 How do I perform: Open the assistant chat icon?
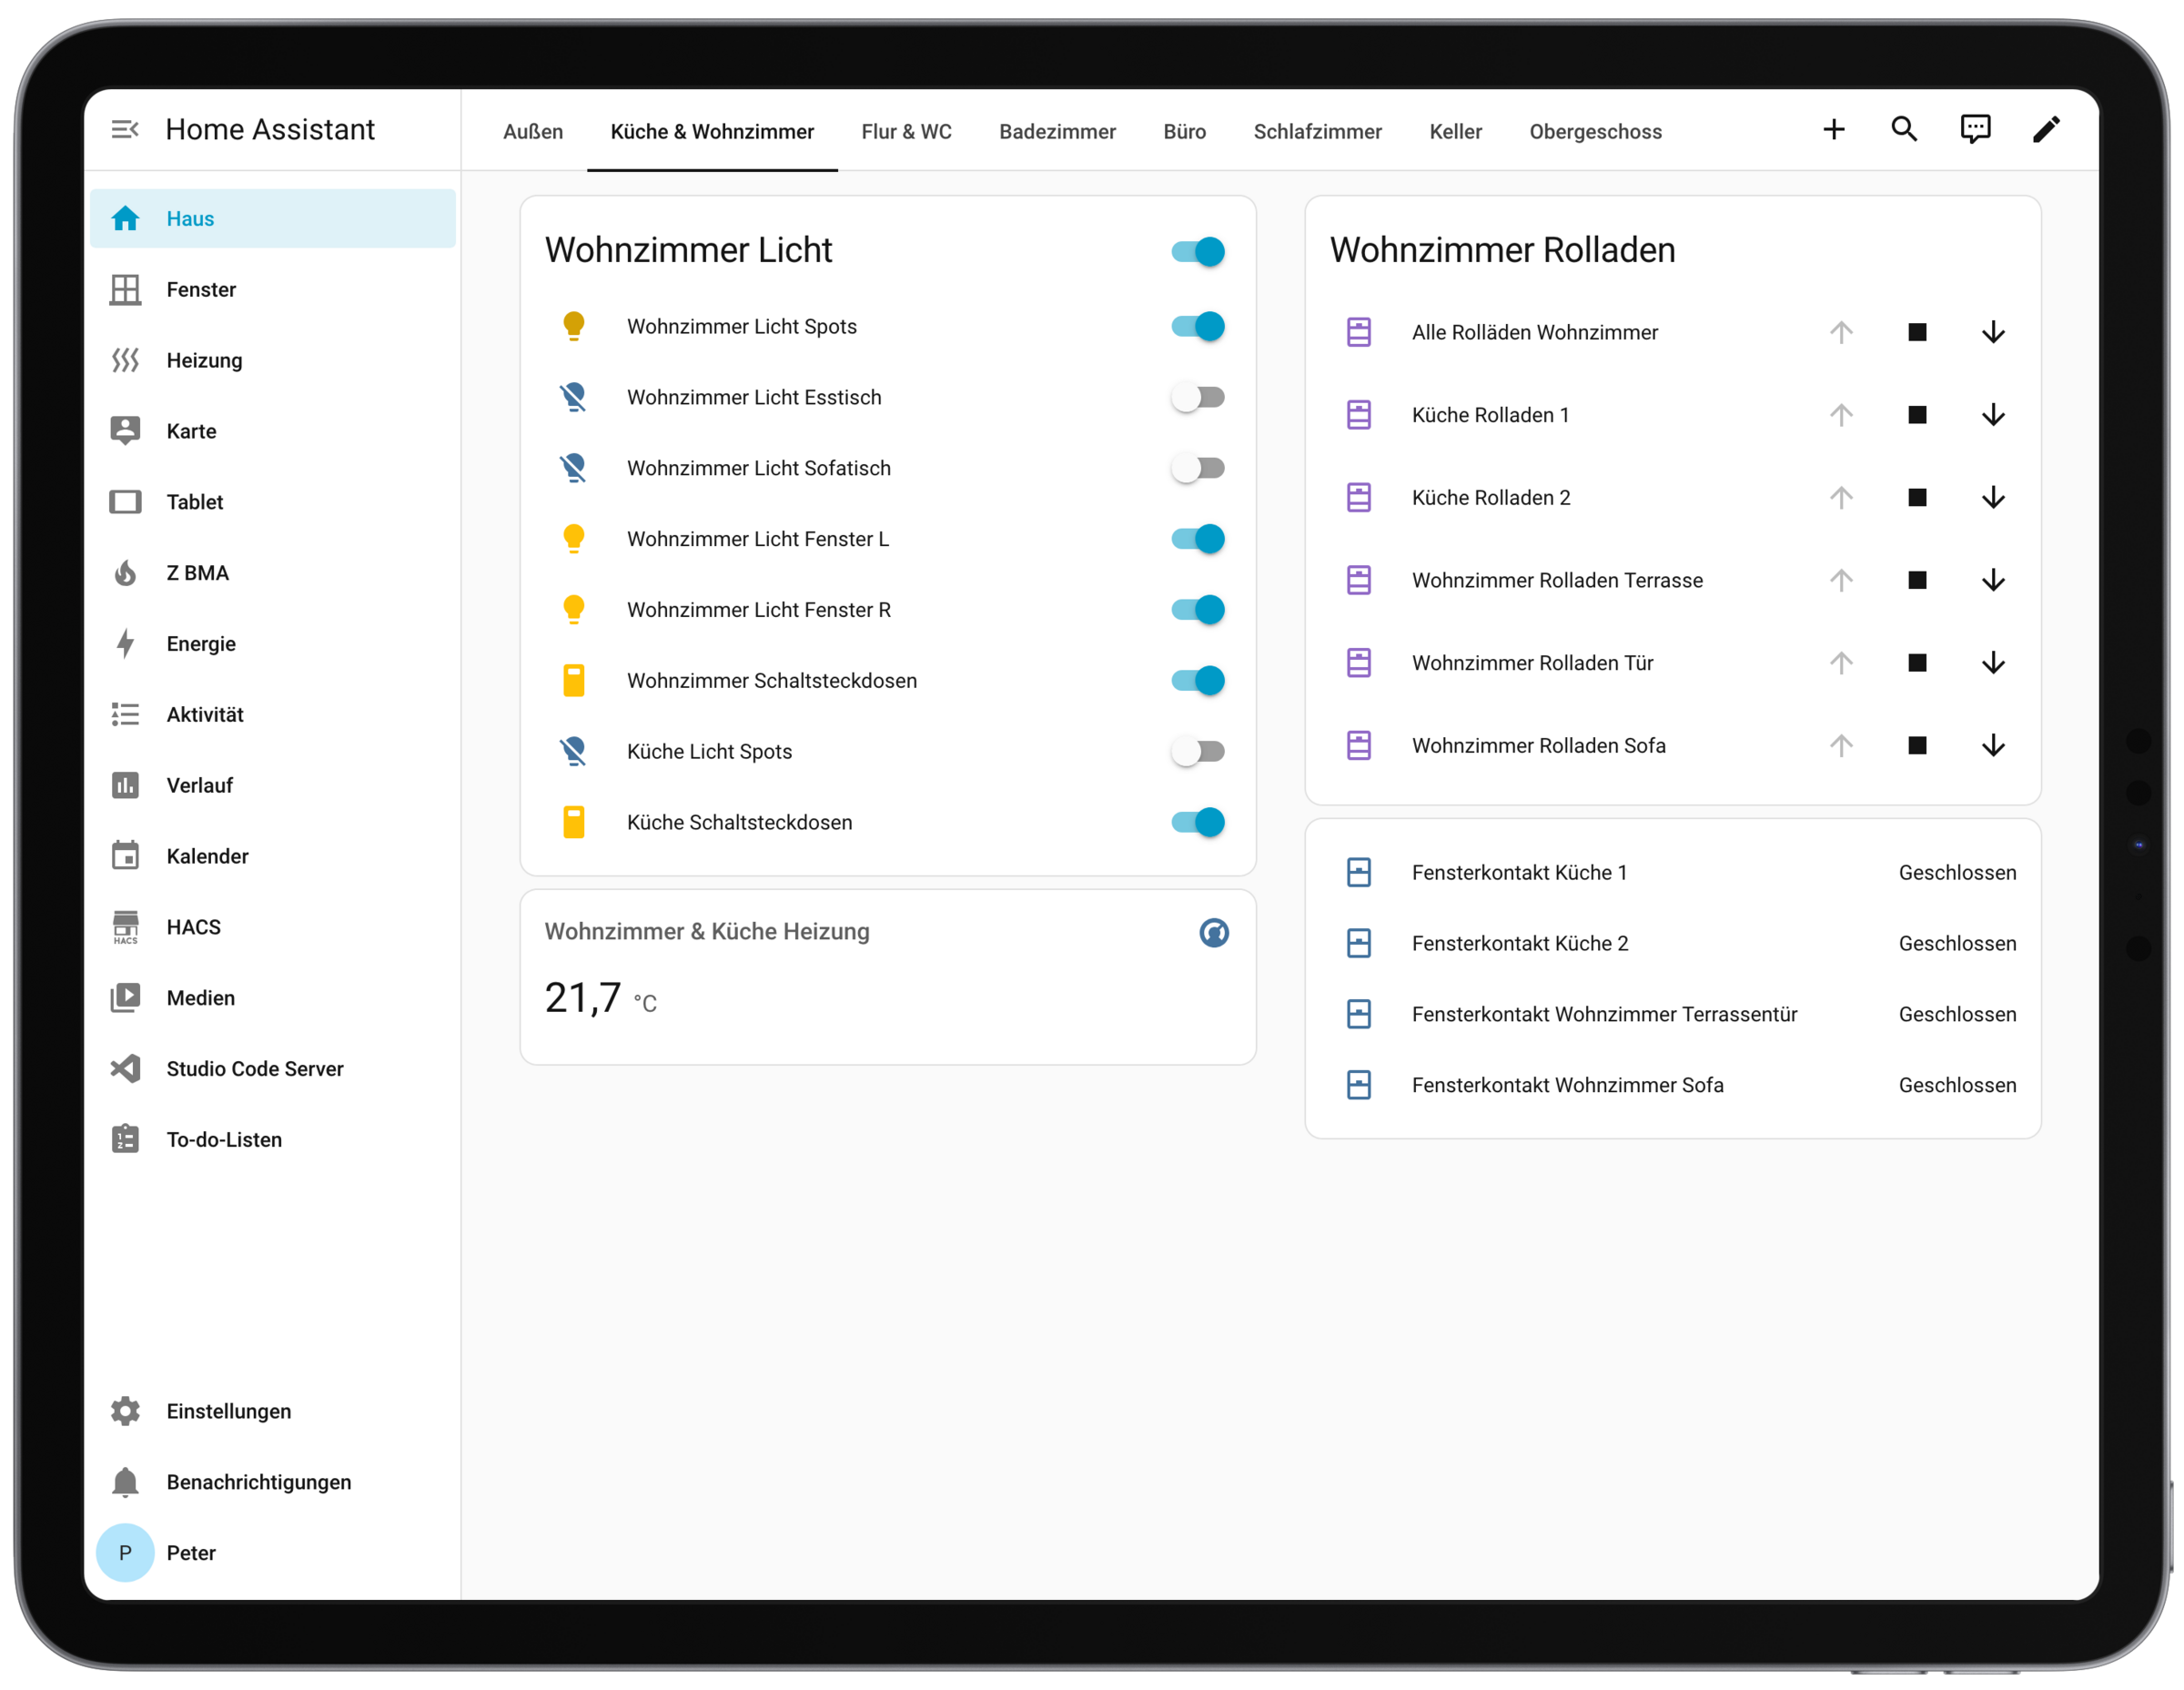[1975, 130]
